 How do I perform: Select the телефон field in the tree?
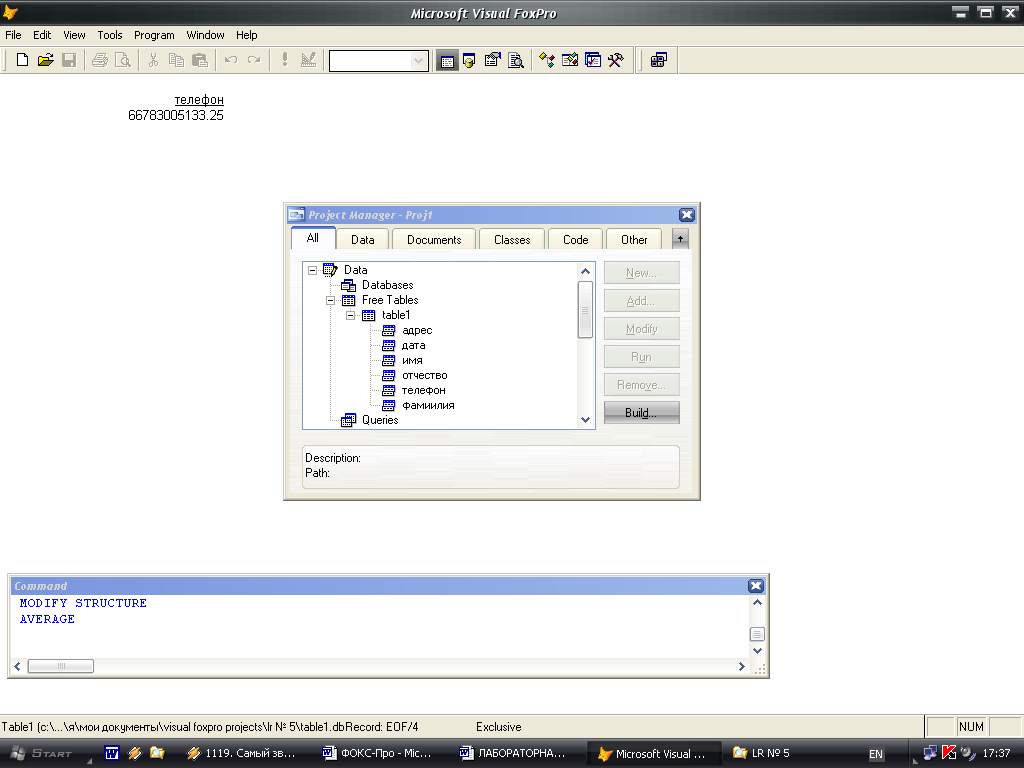tap(423, 391)
